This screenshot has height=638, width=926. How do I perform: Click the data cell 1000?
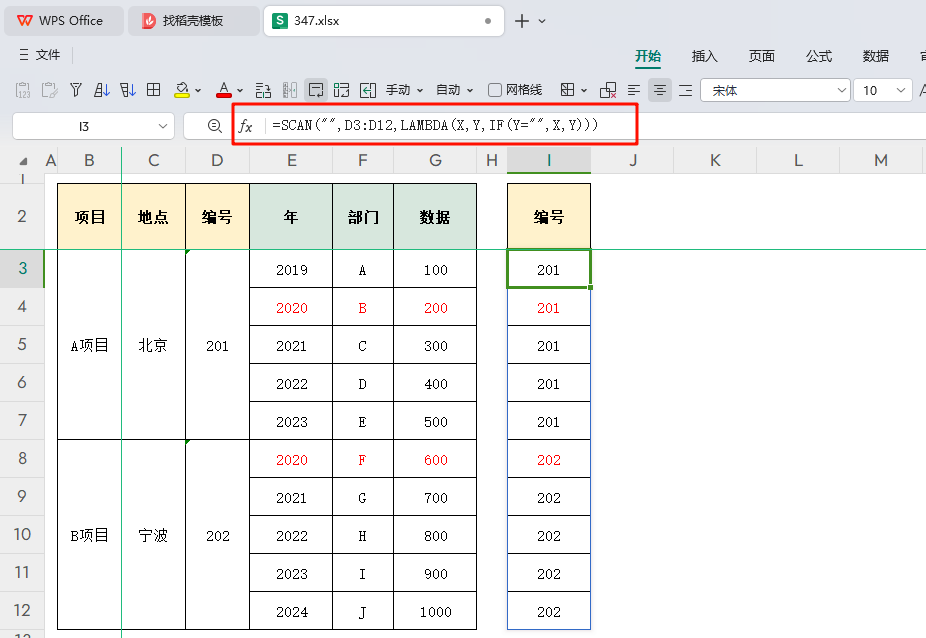pyautogui.click(x=435, y=611)
